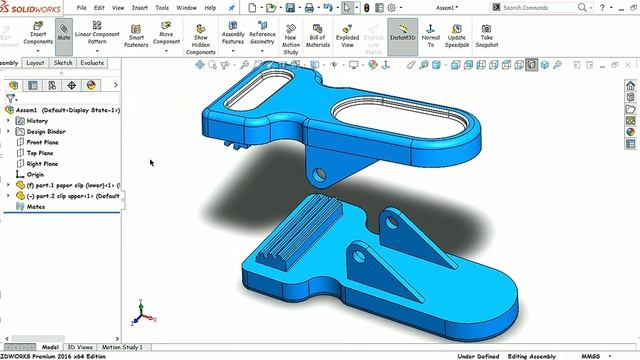The image size is (640, 360).
Task: Open the View menu
Action: (118, 8)
